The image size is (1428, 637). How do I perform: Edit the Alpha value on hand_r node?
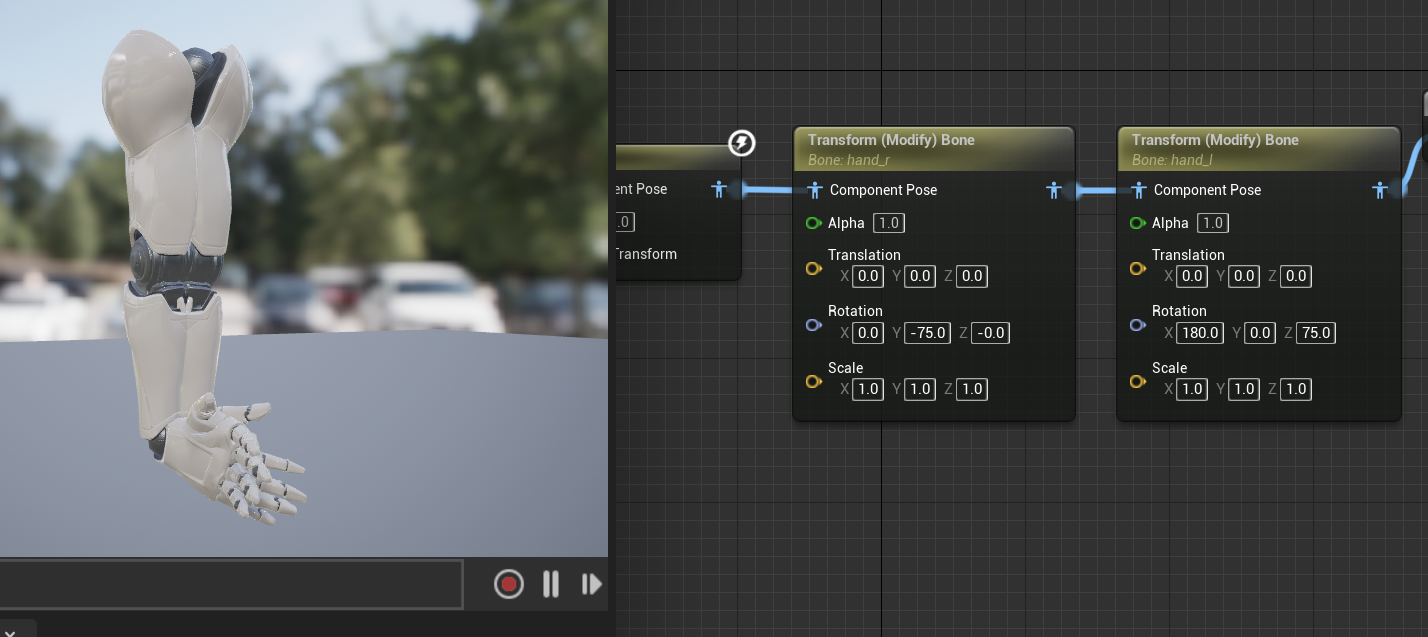click(889, 223)
